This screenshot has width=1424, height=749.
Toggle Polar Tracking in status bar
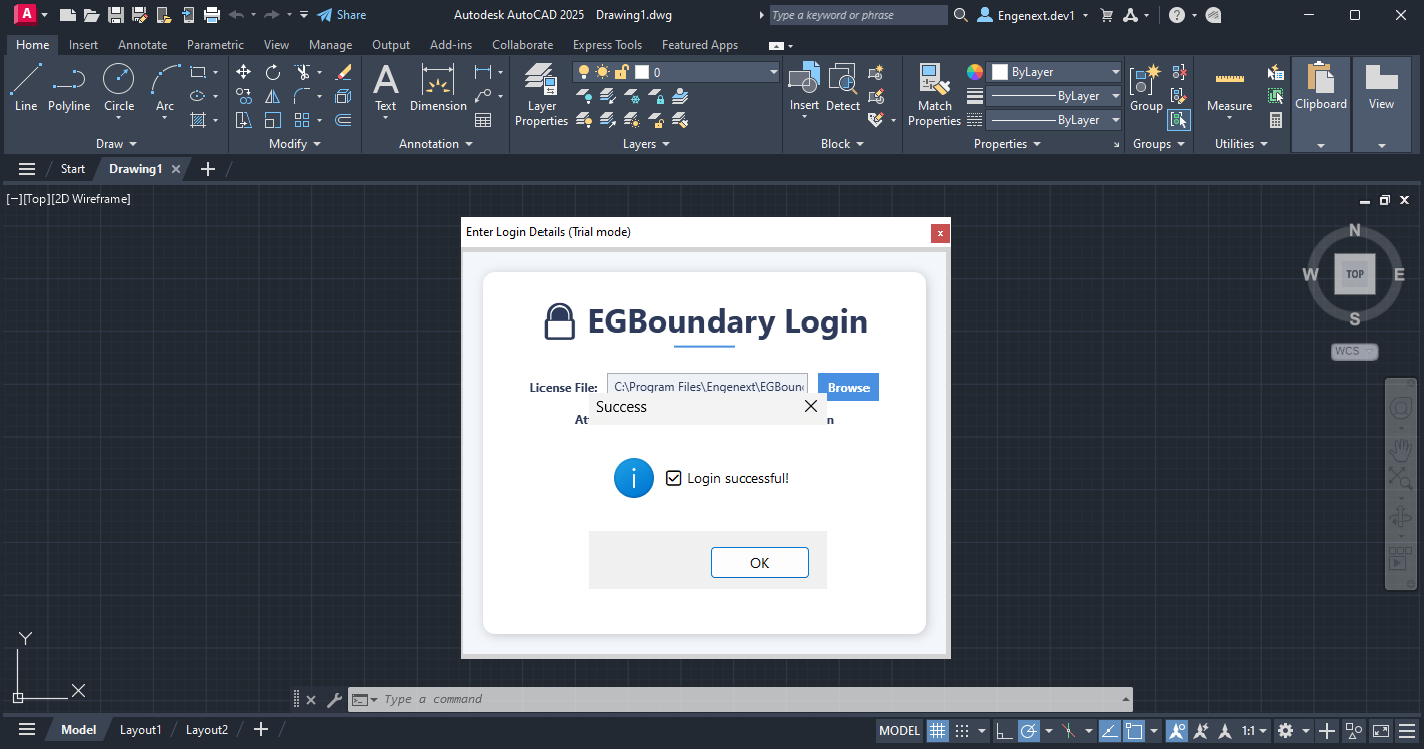coord(1028,731)
